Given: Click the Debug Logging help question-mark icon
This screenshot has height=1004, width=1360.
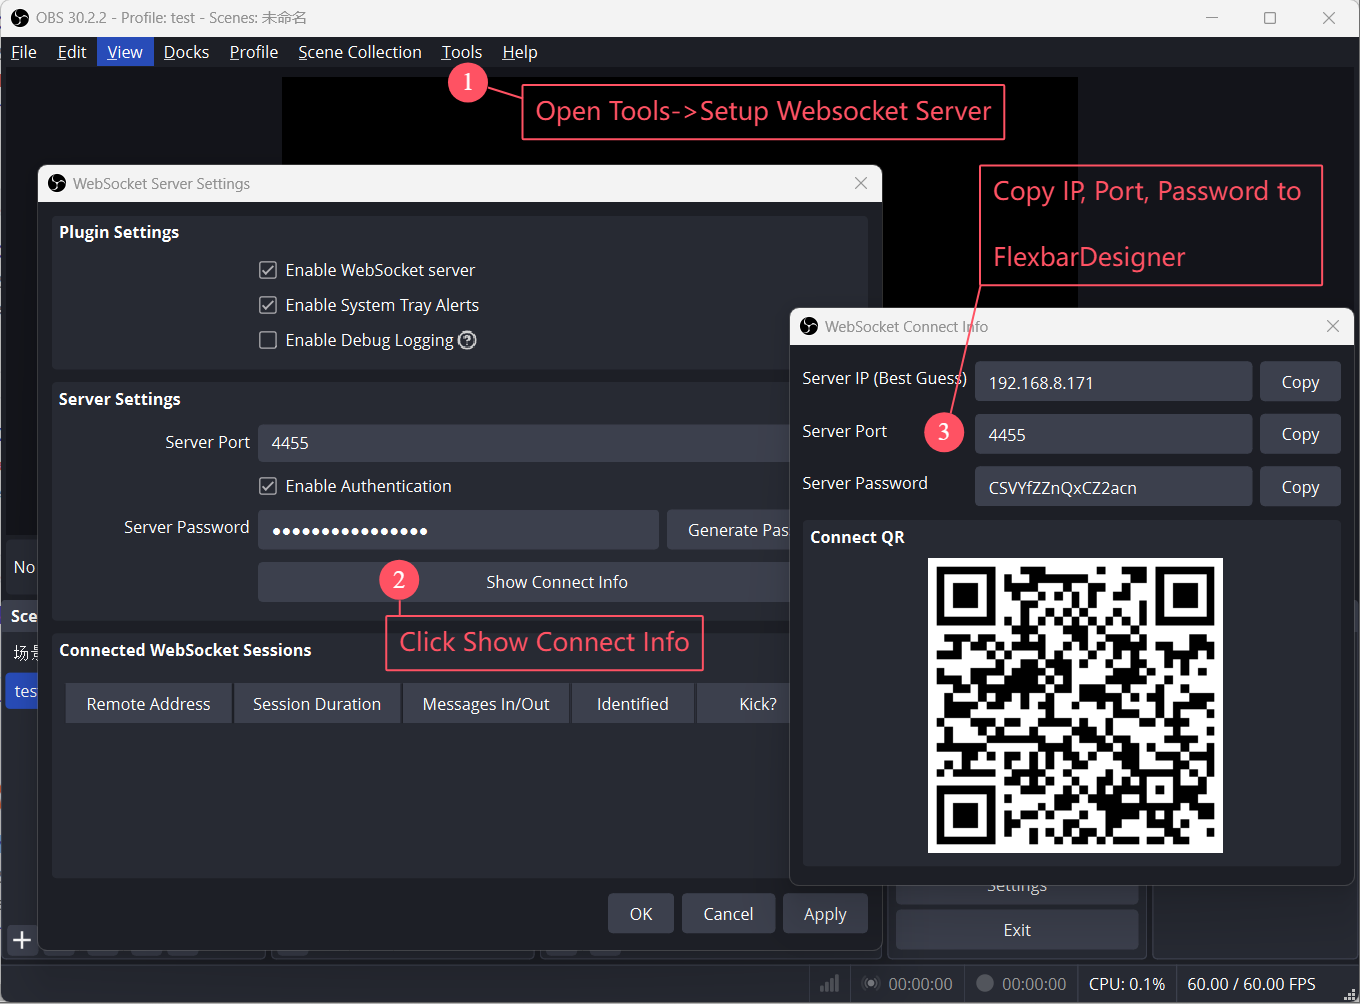Looking at the screenshot, I should (467, 340).
